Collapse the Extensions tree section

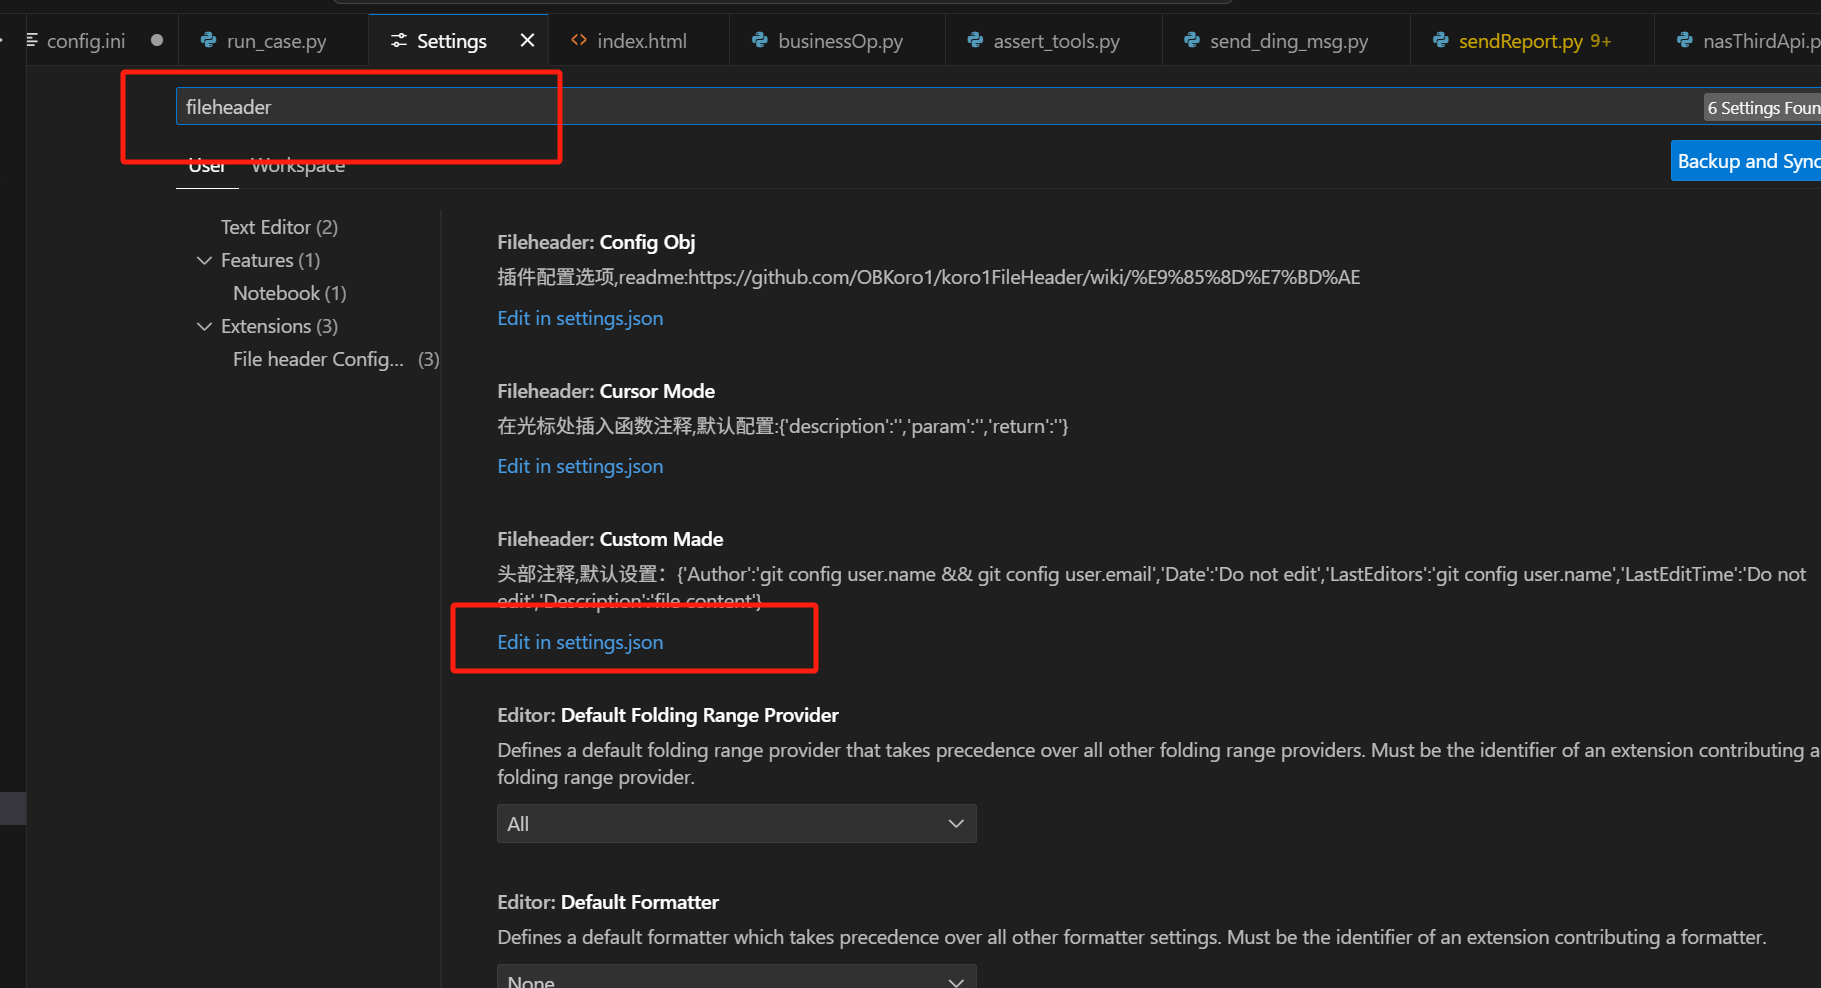[205, 327]
